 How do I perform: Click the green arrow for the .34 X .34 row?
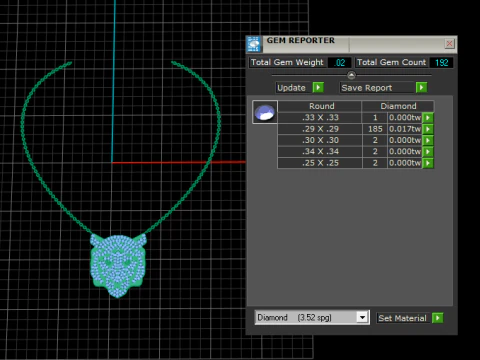428,152
